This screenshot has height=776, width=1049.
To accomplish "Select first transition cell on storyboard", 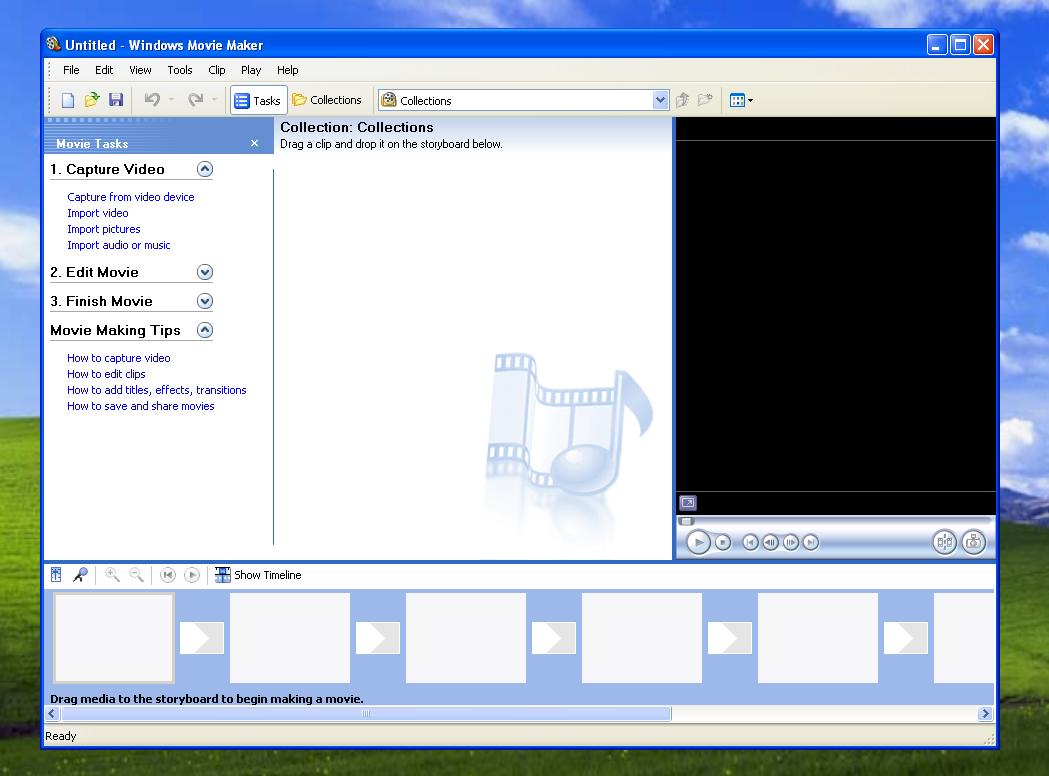I will pyautogui.click(x=201, y=638).
